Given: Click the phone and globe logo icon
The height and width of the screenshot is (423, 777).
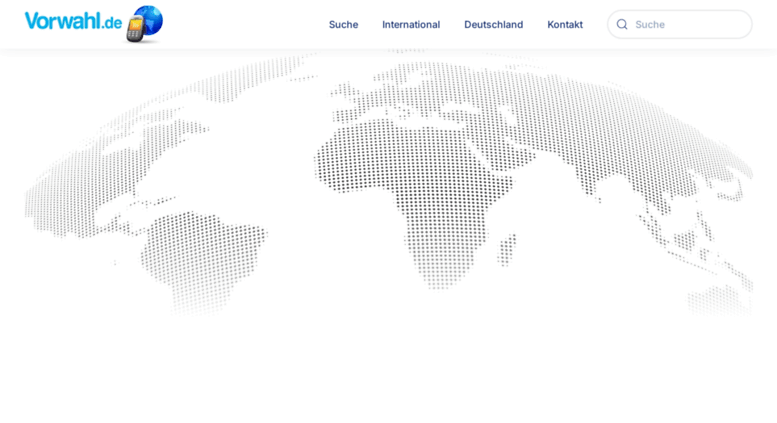Looking at the screenshot, I should pos(144,24).
